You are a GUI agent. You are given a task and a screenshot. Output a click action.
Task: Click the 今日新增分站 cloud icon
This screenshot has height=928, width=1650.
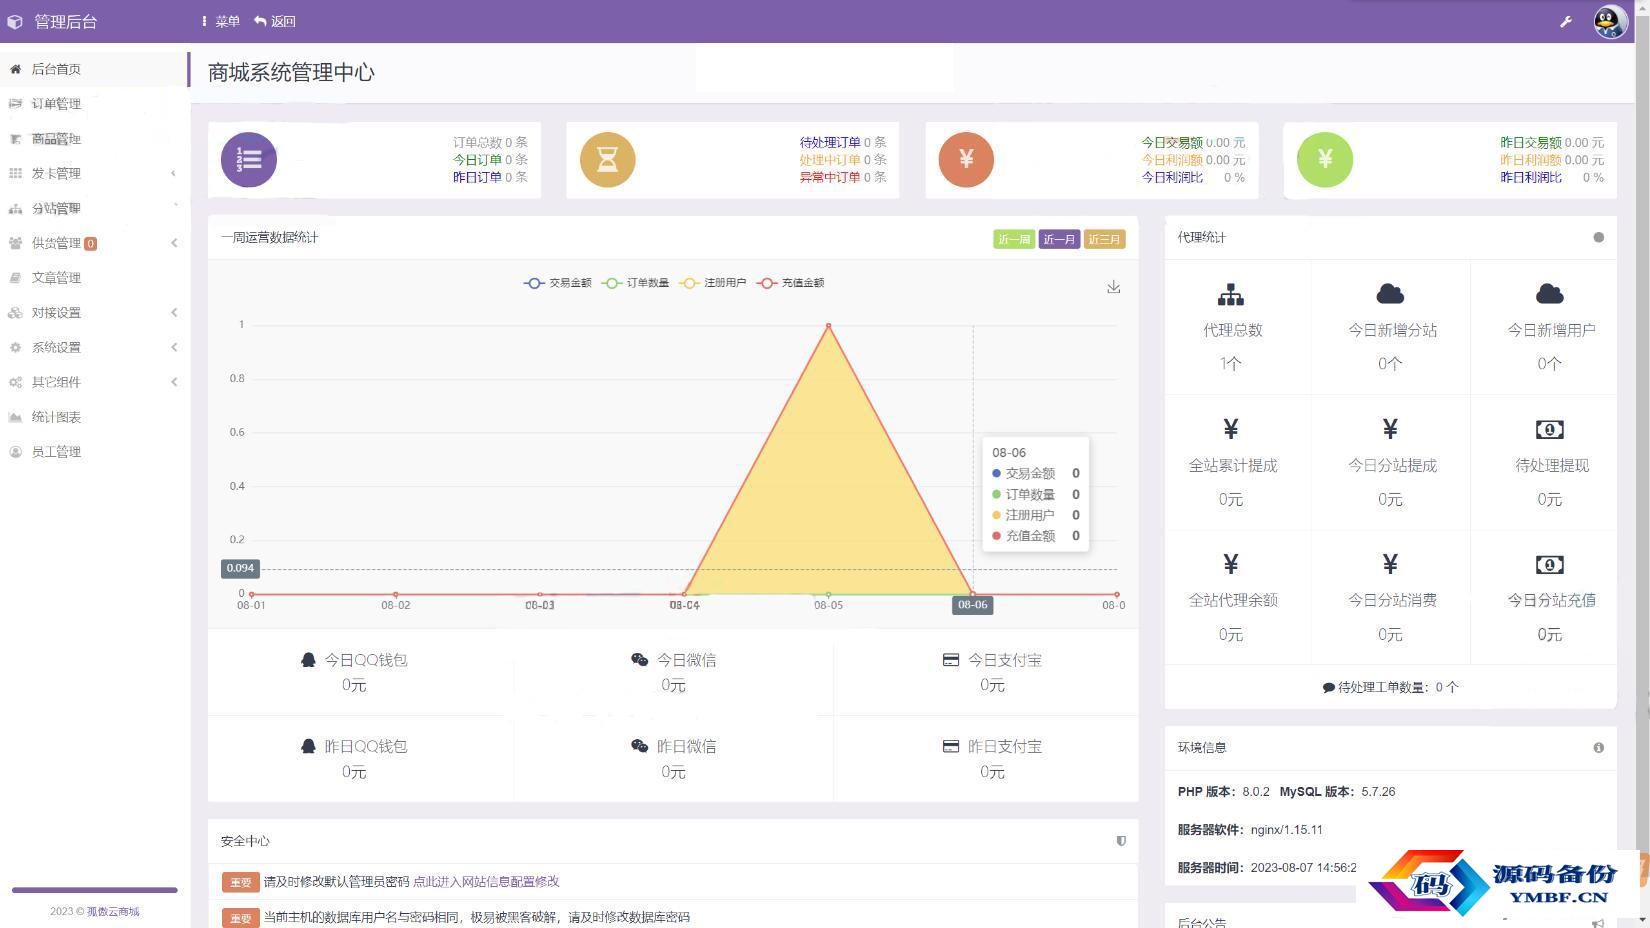(1390, 294)
